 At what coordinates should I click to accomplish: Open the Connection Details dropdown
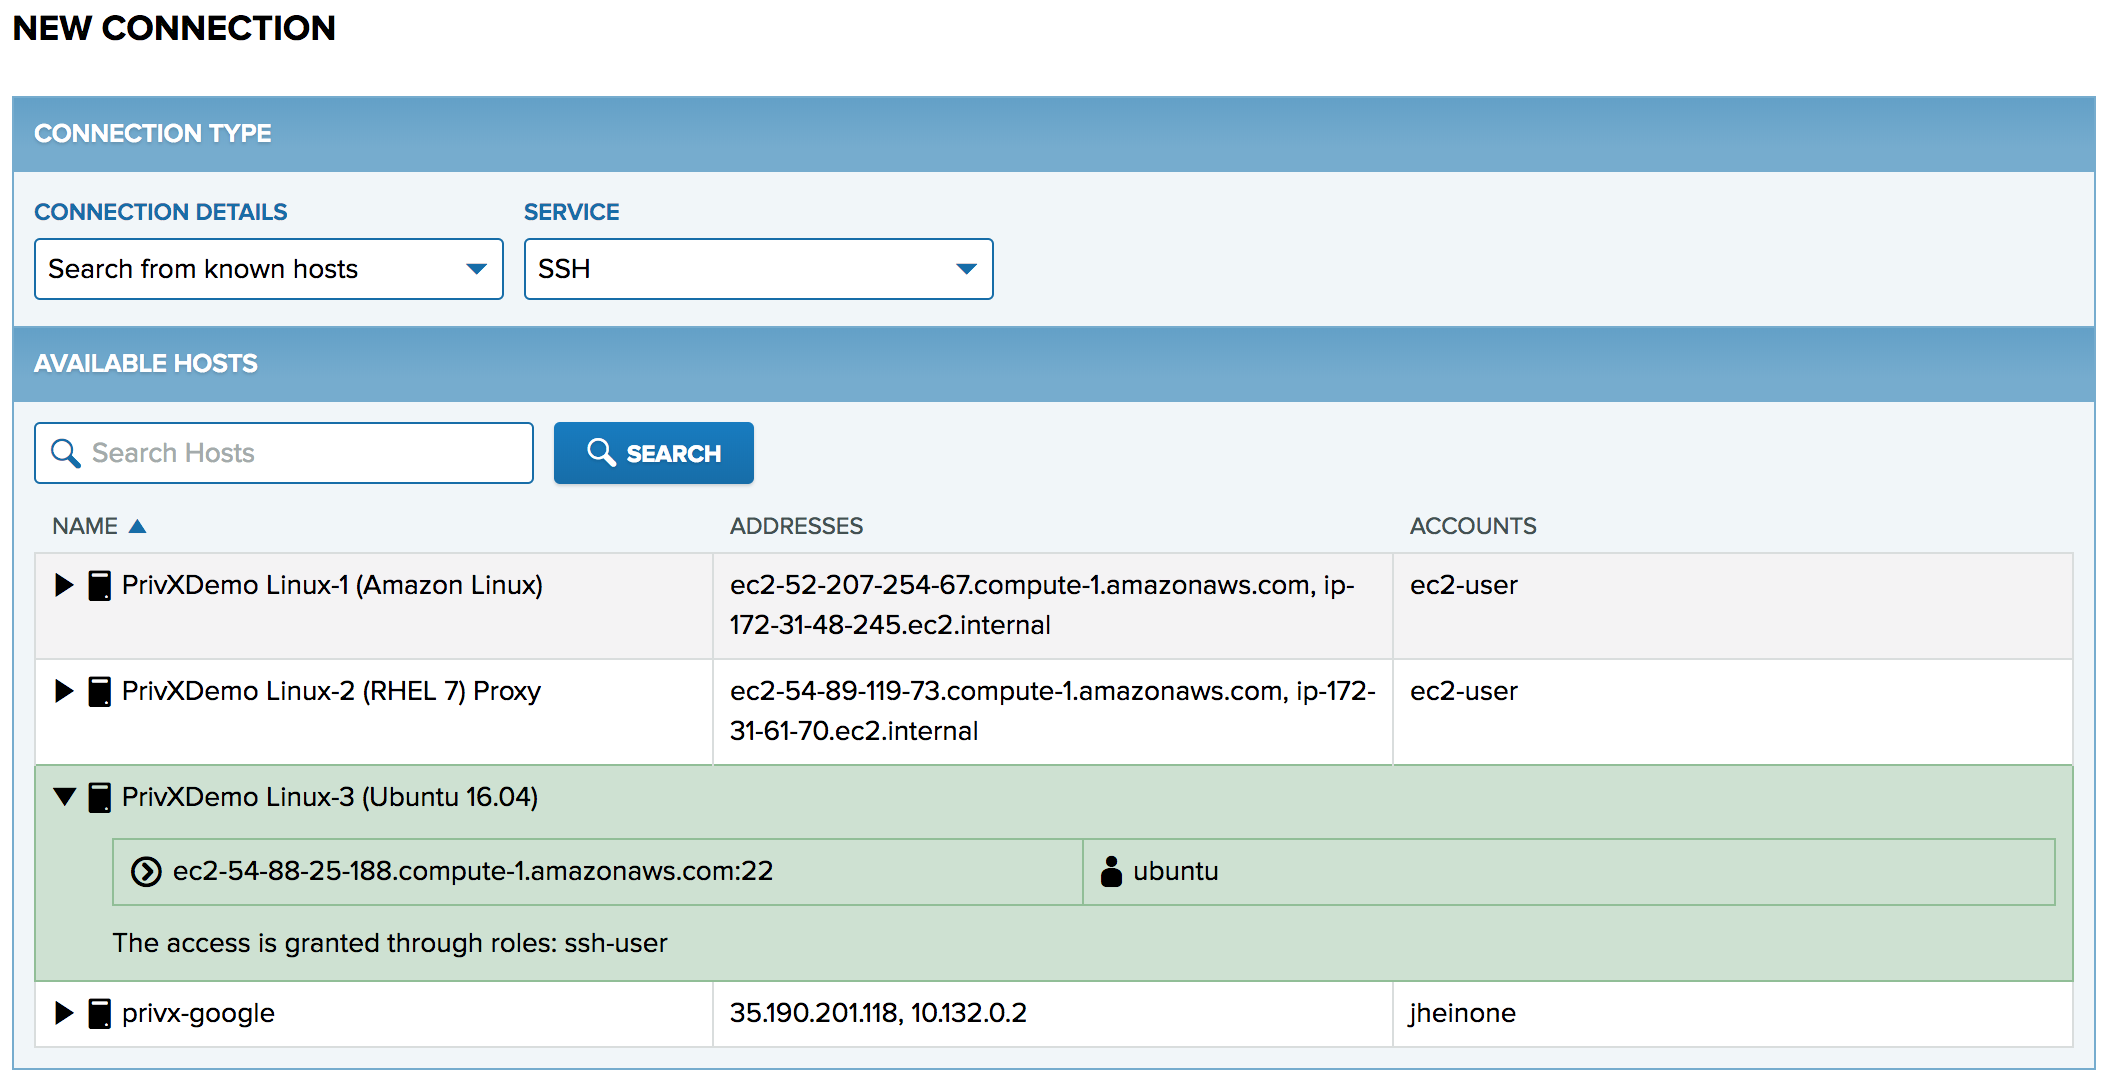point(268,269)
